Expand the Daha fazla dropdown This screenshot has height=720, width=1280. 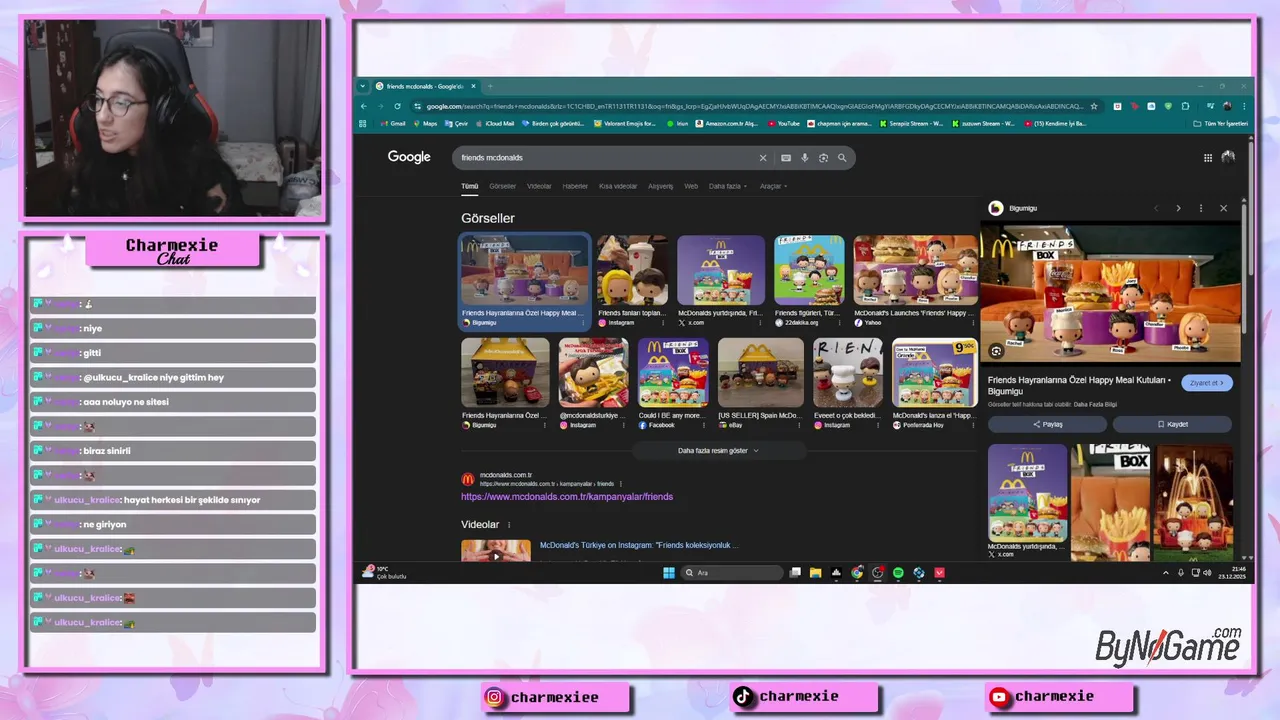pyautogui.click(x=727, y=186)
